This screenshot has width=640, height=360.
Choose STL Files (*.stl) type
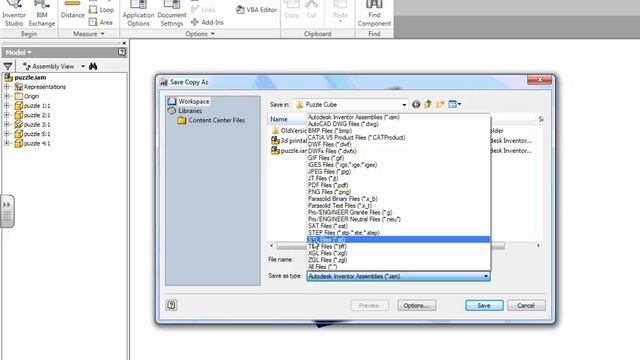tap(398, 240)
